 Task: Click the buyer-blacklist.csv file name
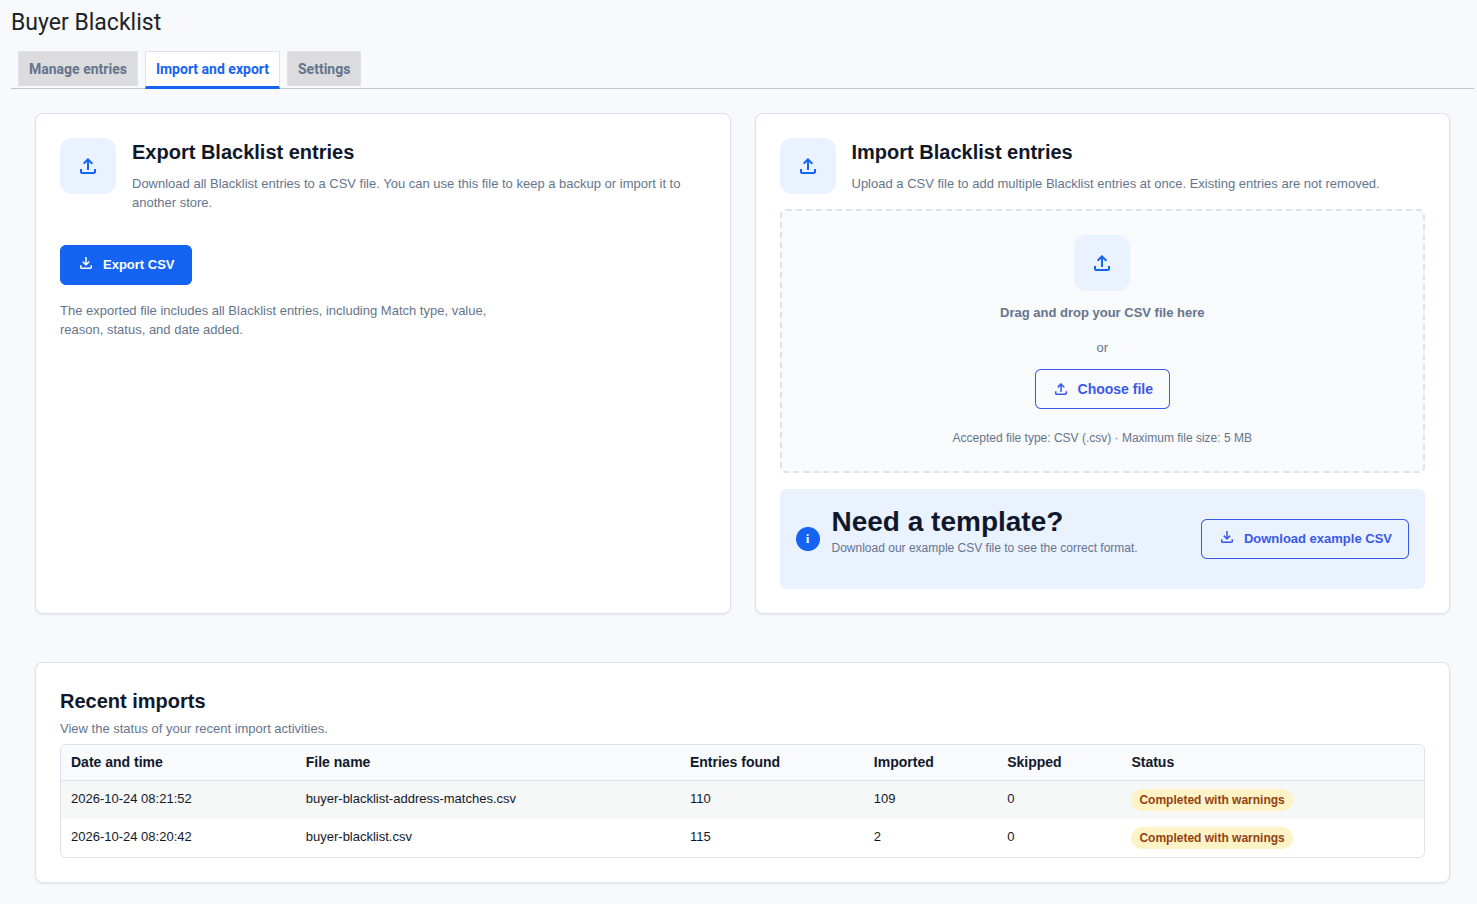coord(359,837)
